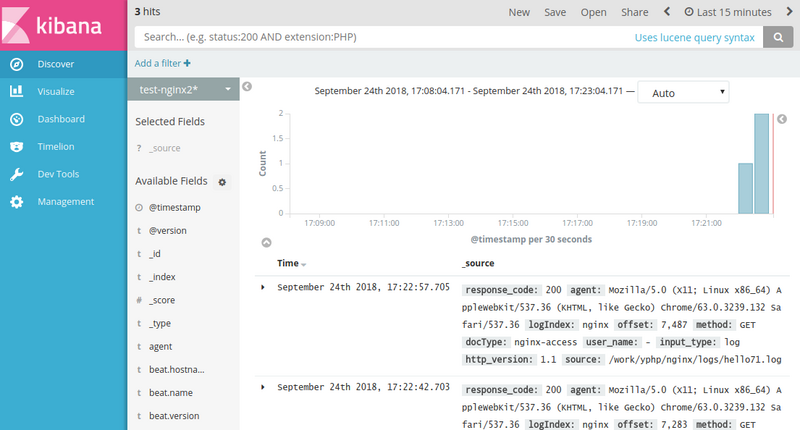Viewport: 800px width, 430px height.
Task: Click the Timelion mask icon
Action: [16, 147]
